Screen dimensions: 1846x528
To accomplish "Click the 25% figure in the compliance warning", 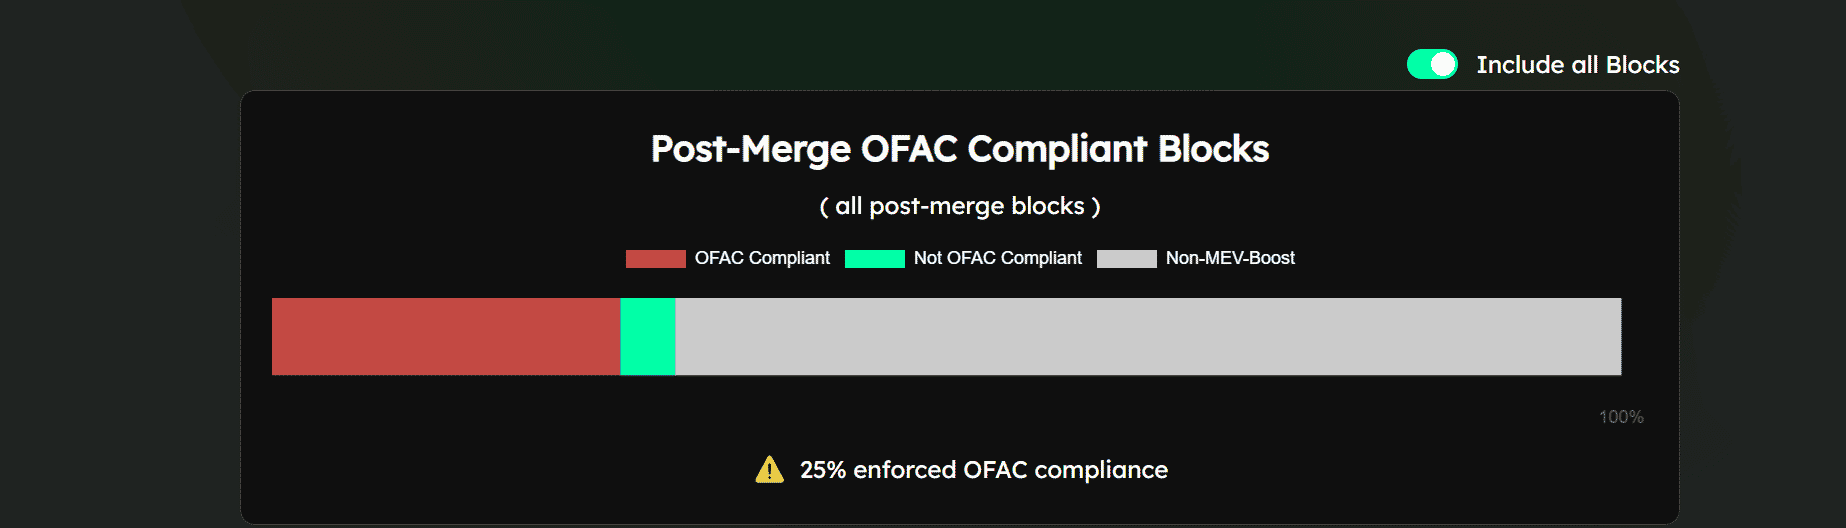I will [823, 470].
